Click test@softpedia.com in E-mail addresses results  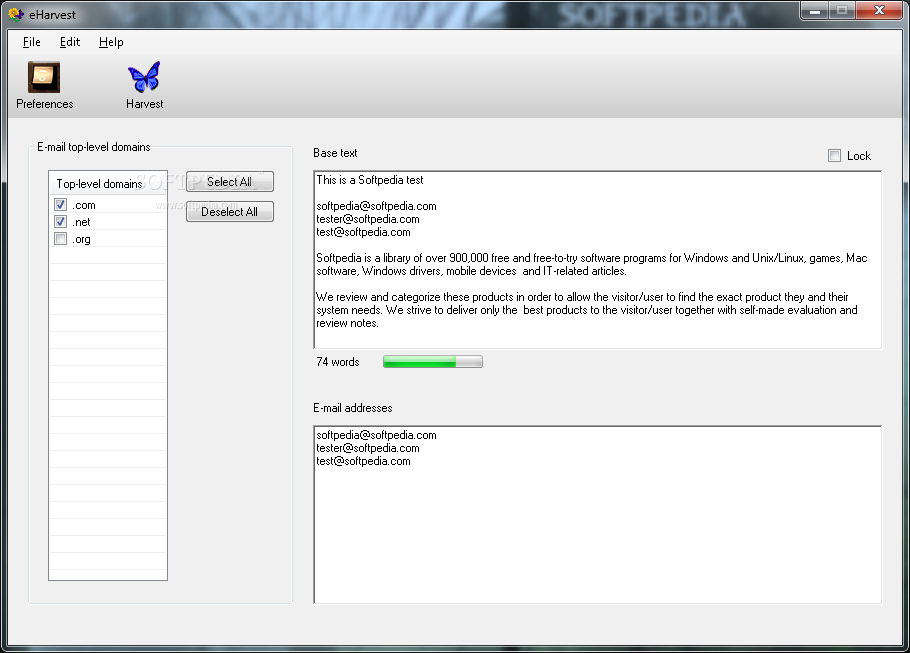coord(363,461)
